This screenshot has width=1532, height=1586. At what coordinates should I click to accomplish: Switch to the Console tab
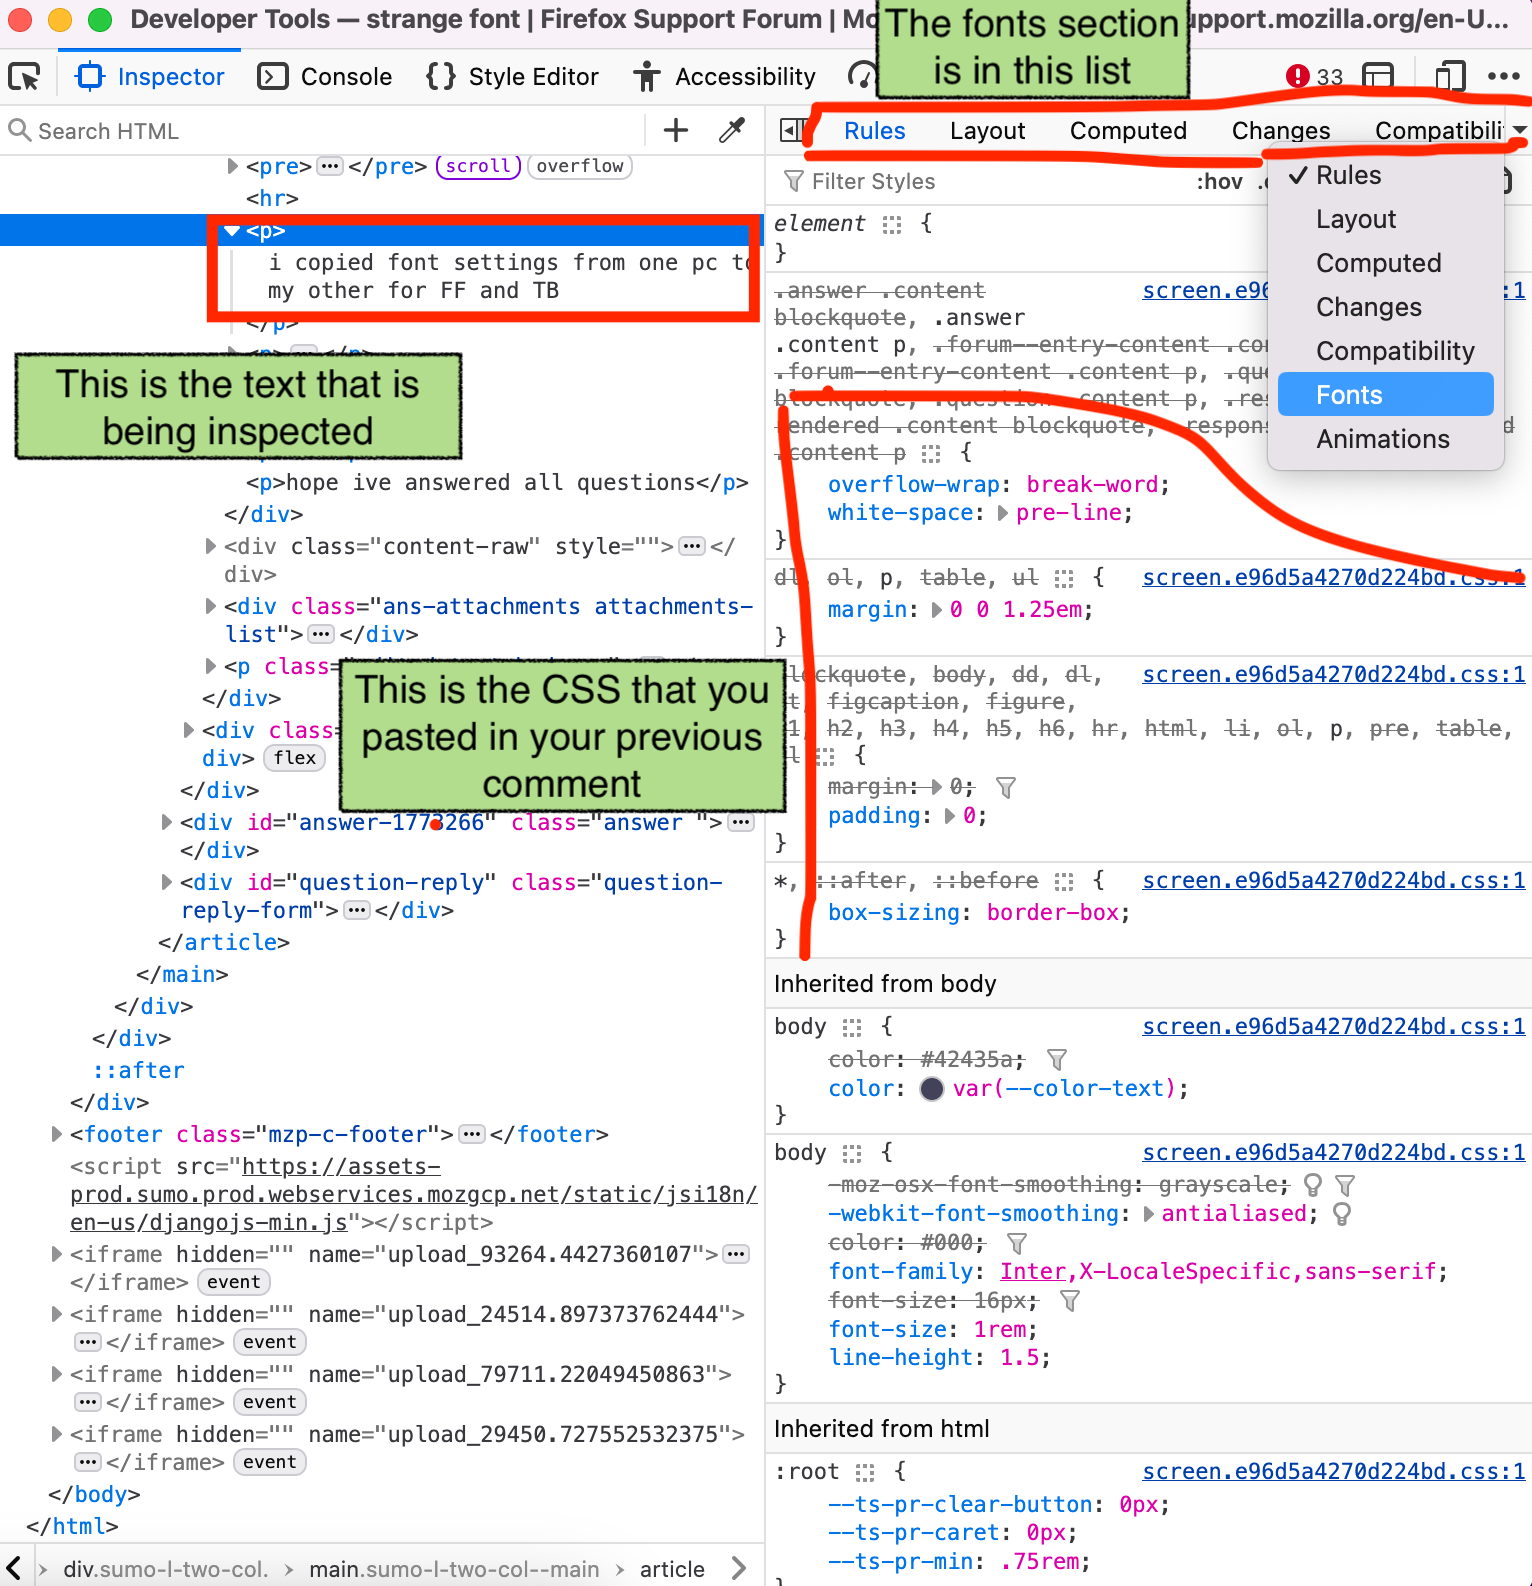[325, 77]
